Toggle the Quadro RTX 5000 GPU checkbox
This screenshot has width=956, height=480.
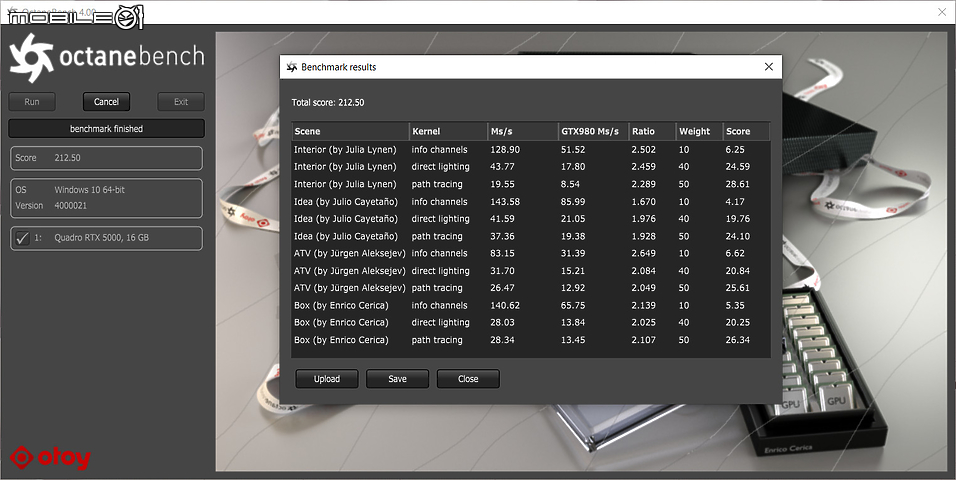click(23, 238)
